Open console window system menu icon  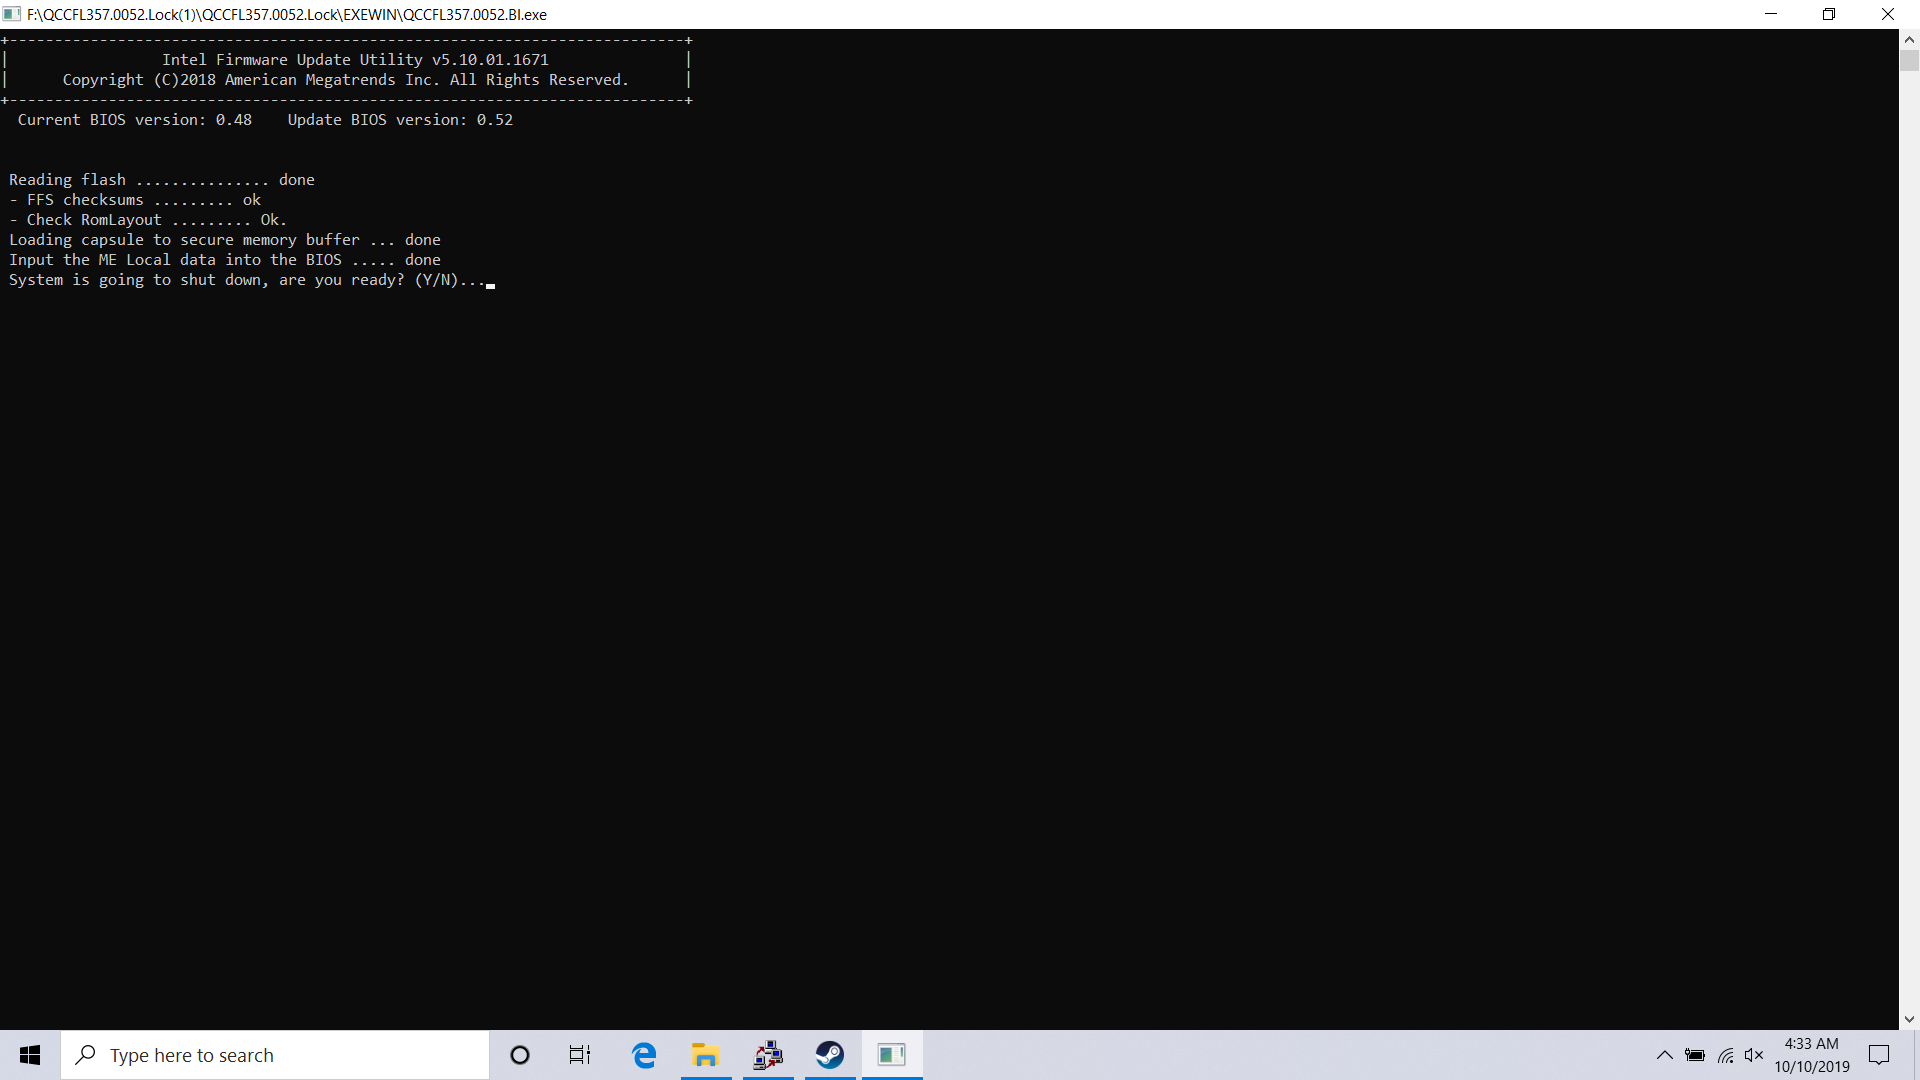click(x=12, y=14)
